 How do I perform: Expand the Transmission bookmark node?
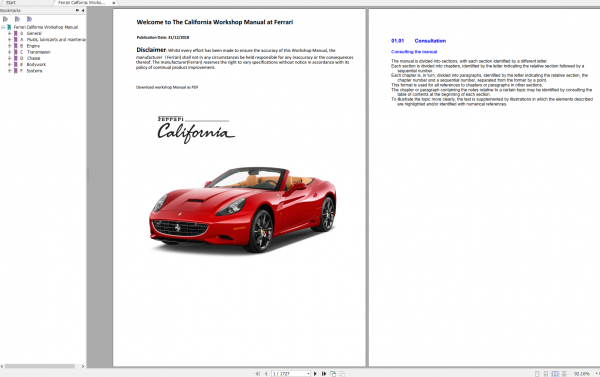[10, 52]
